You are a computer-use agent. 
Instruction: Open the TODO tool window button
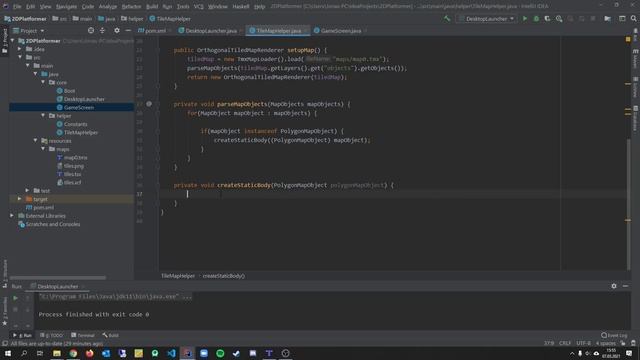[x=52, y=335]
